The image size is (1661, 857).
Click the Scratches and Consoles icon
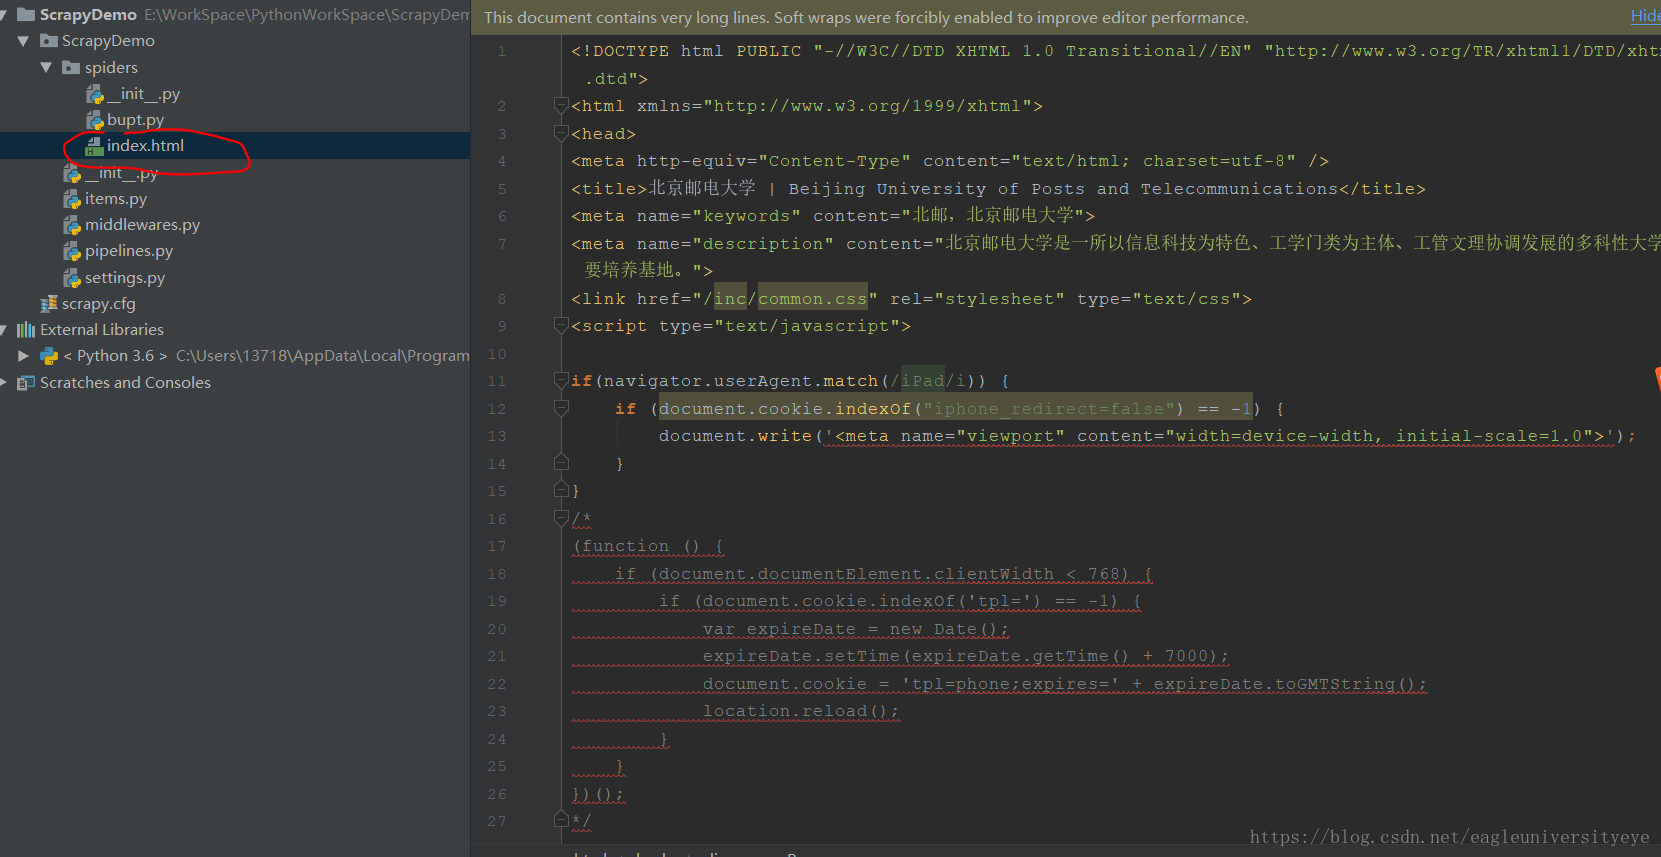26,382
